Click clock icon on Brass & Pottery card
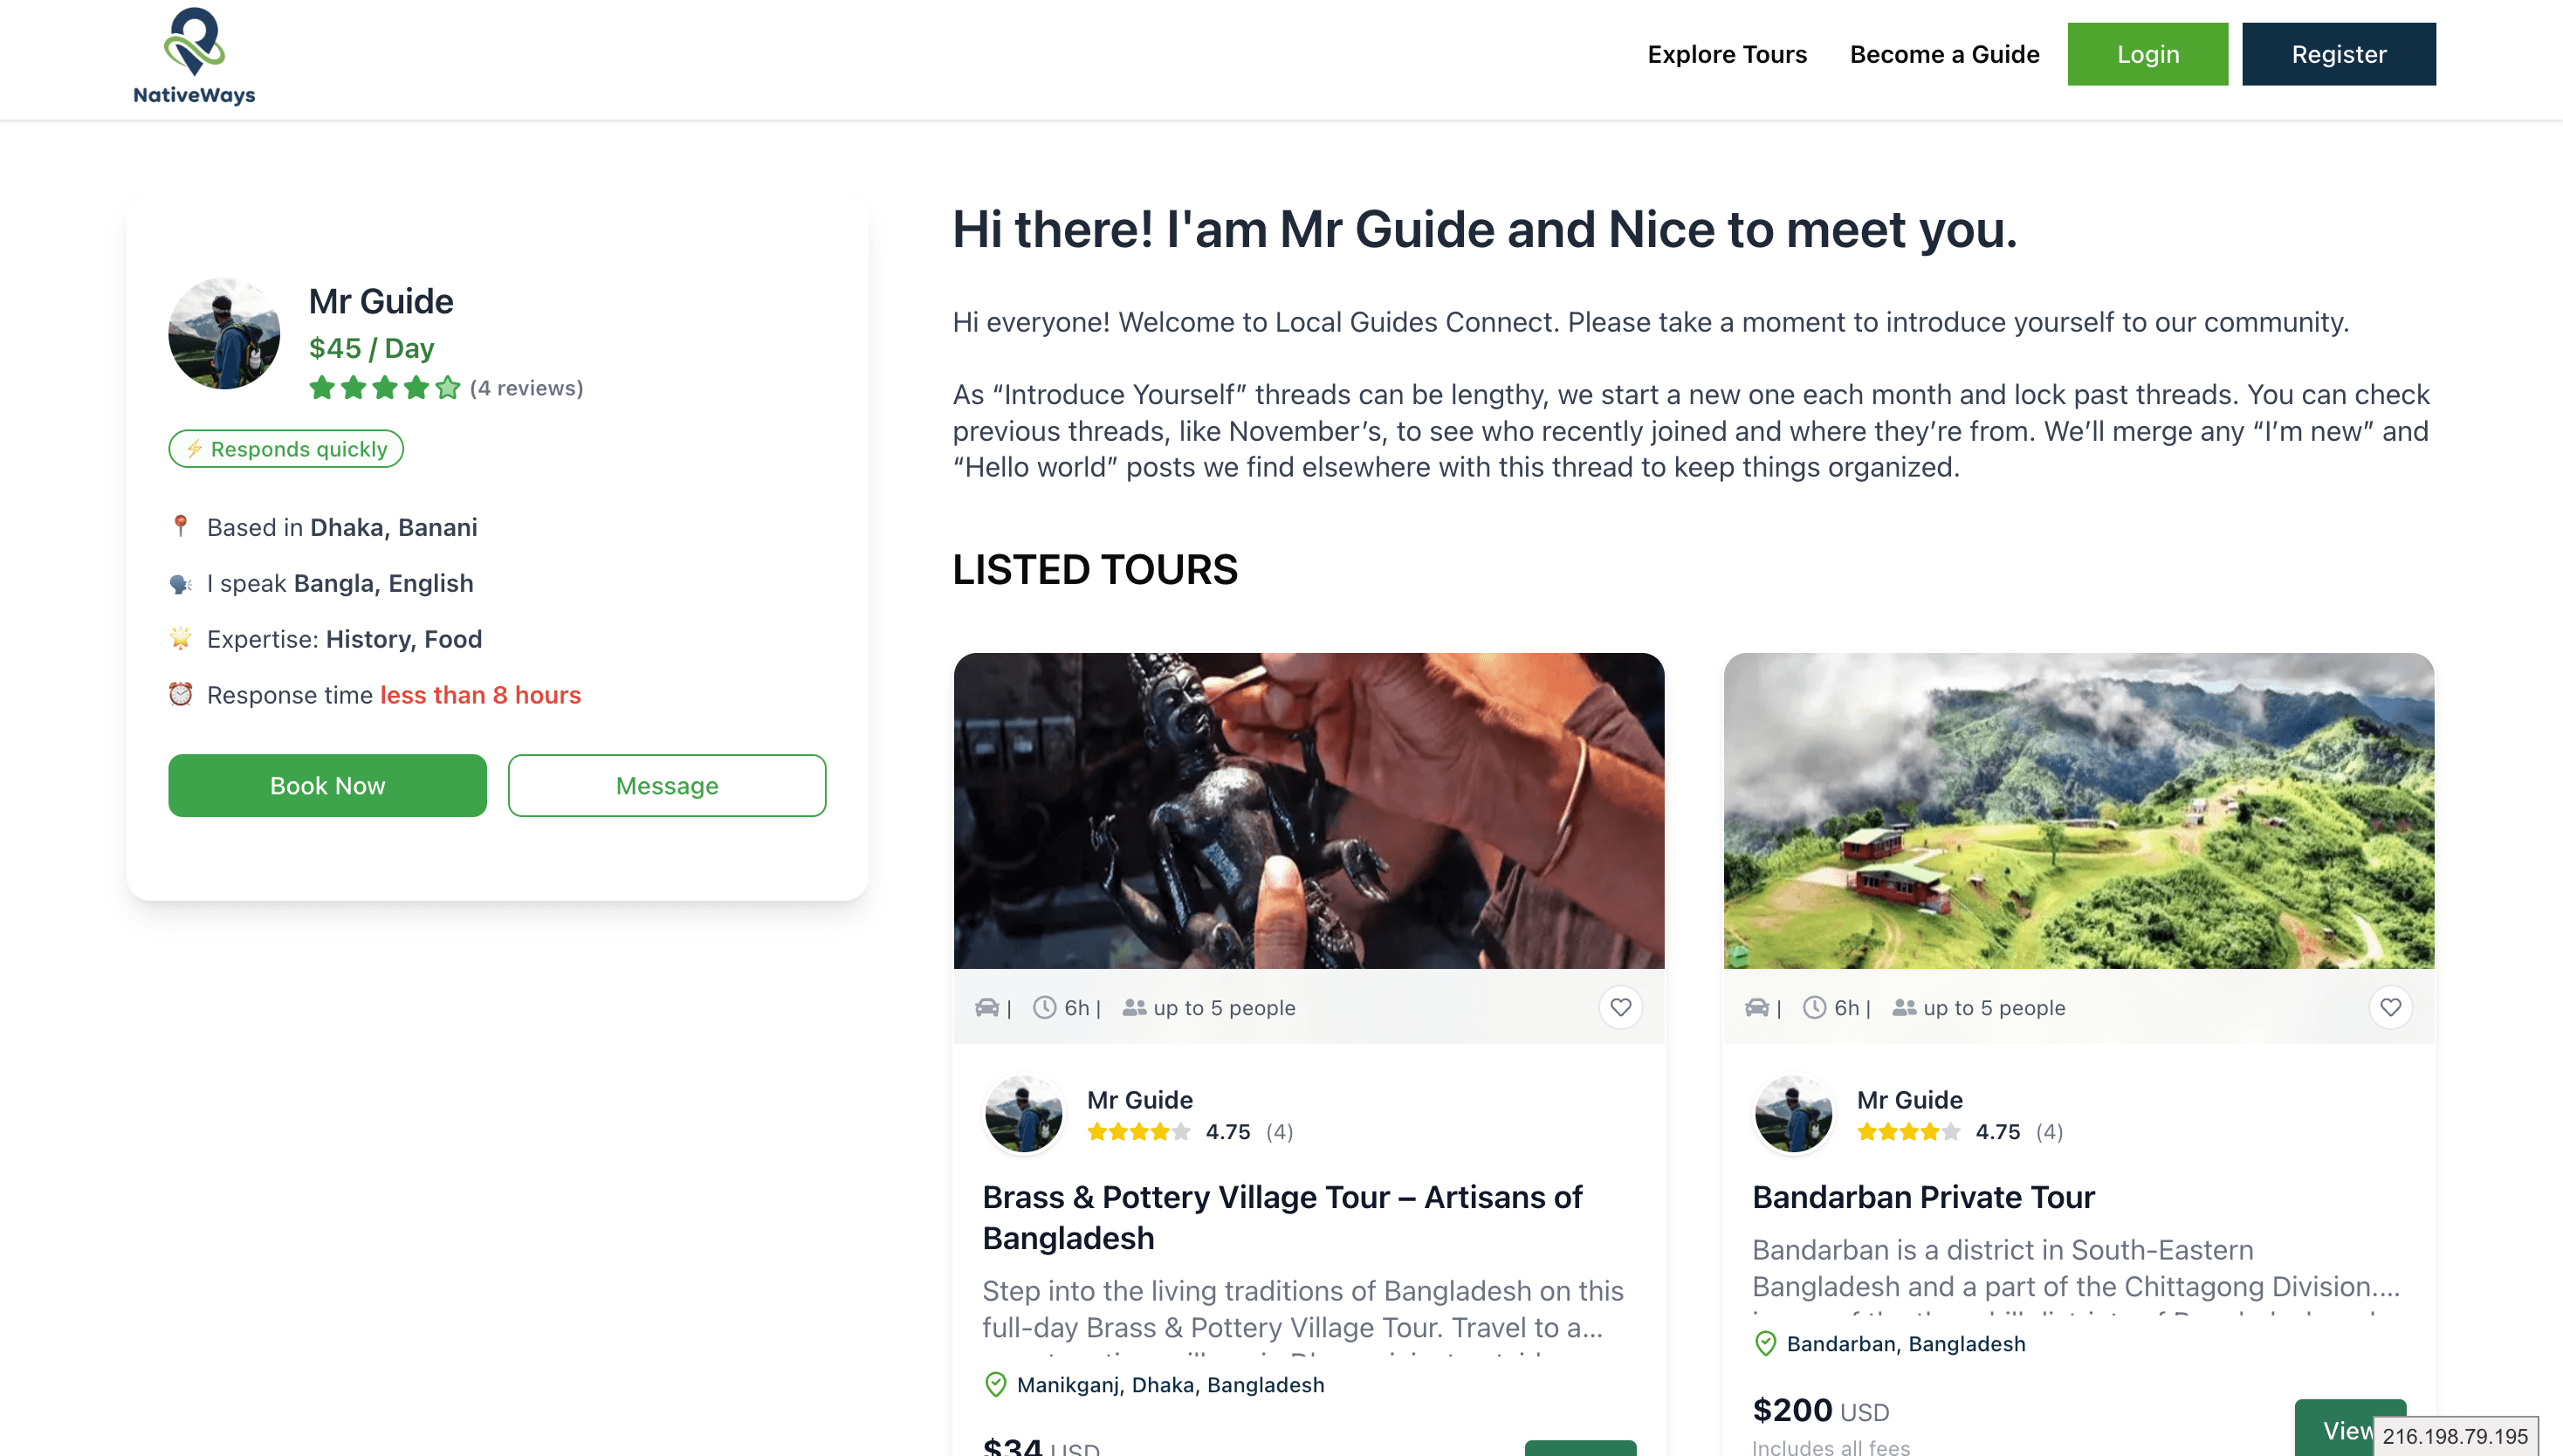 [1044, 1007]
